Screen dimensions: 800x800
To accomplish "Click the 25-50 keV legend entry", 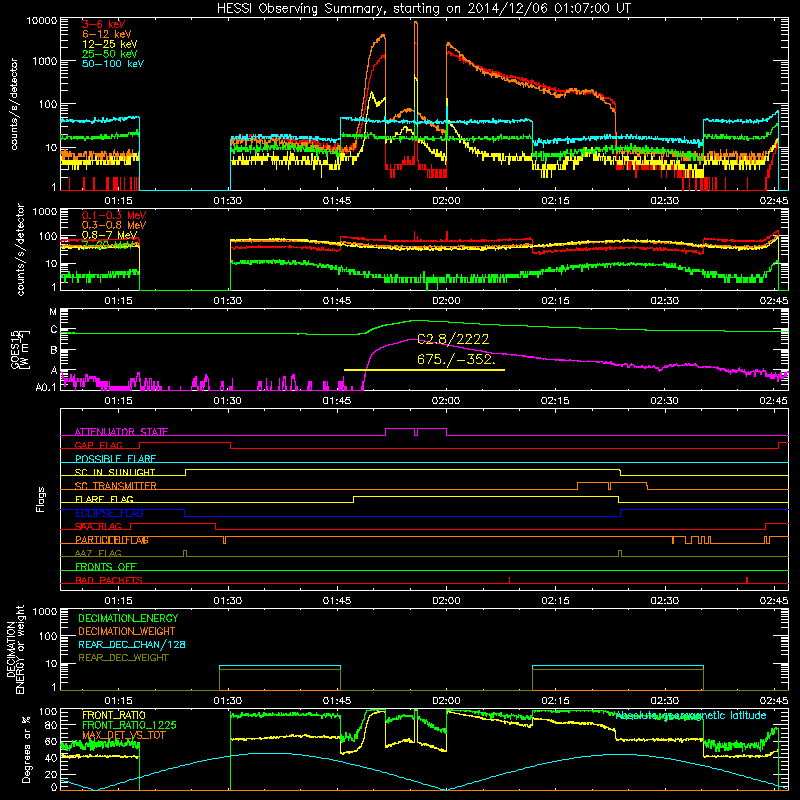I will pos(110,54).
